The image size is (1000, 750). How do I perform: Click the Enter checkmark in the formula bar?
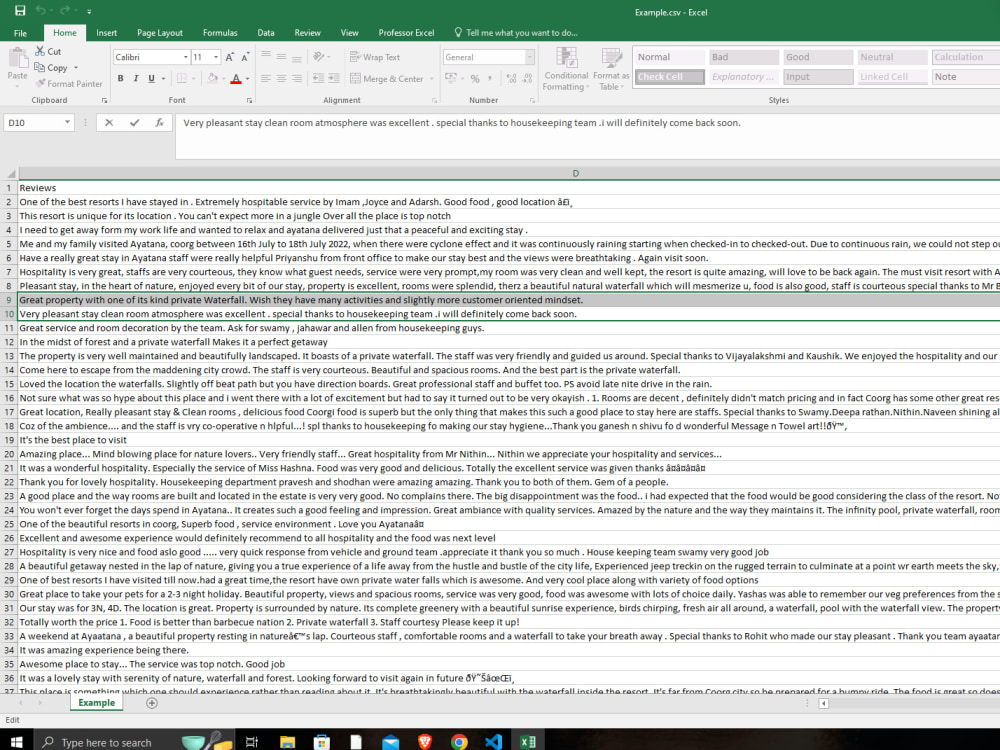click(x=134, y=122)
